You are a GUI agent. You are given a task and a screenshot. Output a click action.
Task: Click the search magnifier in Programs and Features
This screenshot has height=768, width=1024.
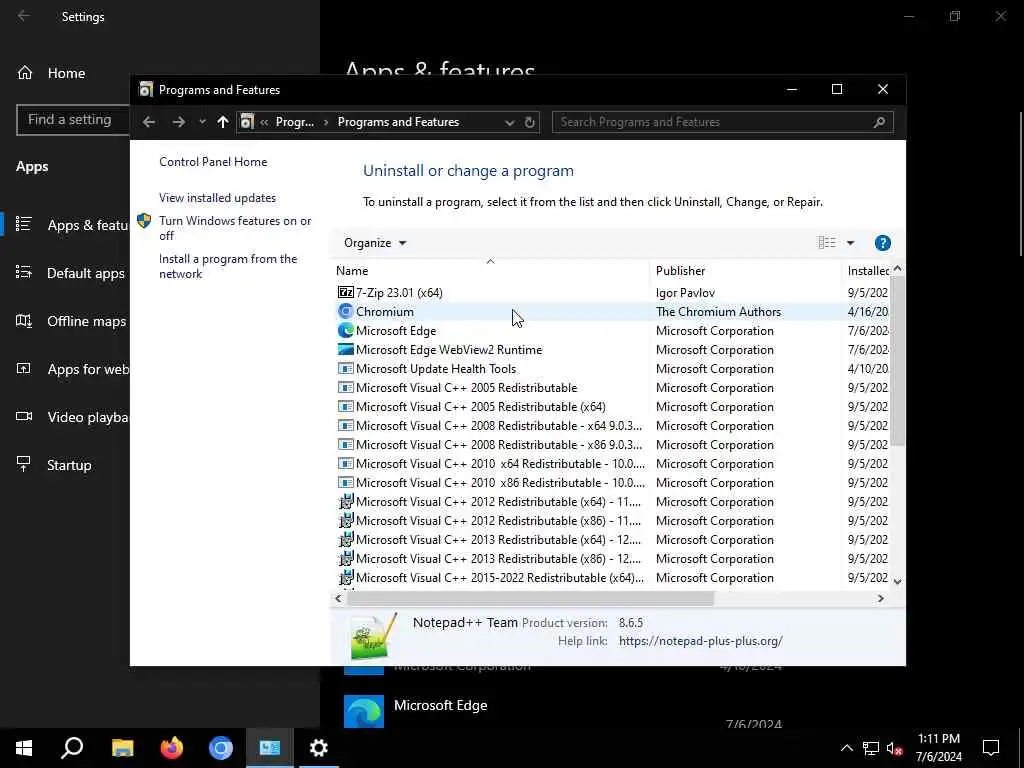[880, 122]
